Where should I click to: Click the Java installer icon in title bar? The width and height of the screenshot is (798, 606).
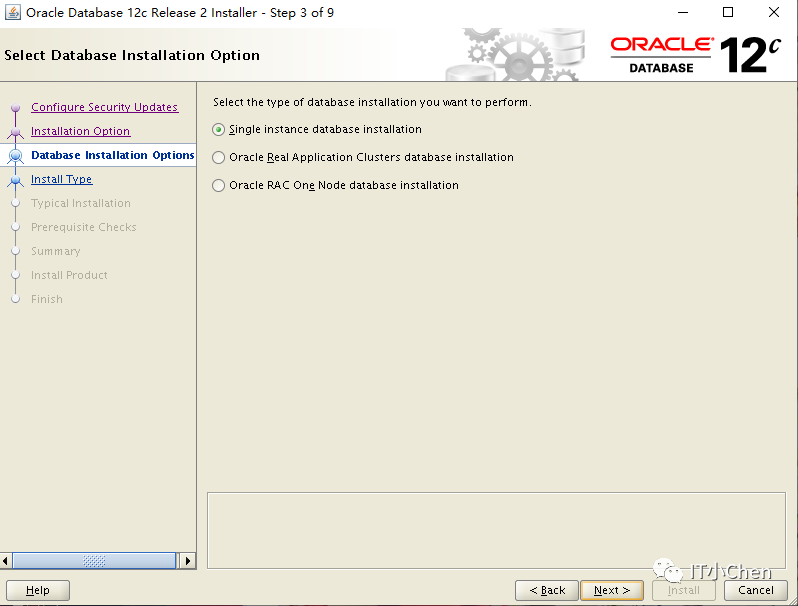[x=13, y=12]
